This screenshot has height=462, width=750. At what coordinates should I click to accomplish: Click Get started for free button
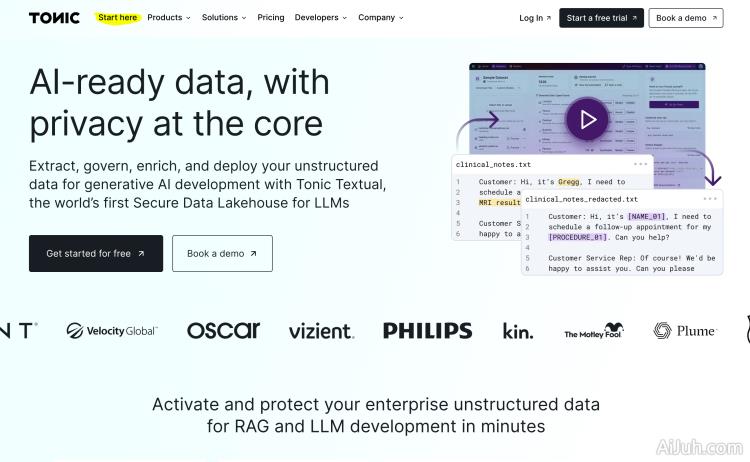click(95, 254)
